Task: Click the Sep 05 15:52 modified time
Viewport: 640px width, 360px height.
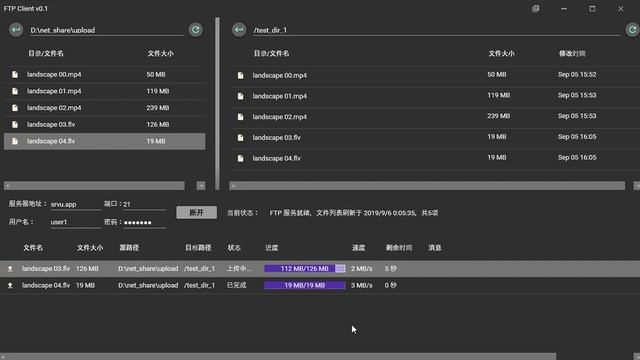Action: 577,75
